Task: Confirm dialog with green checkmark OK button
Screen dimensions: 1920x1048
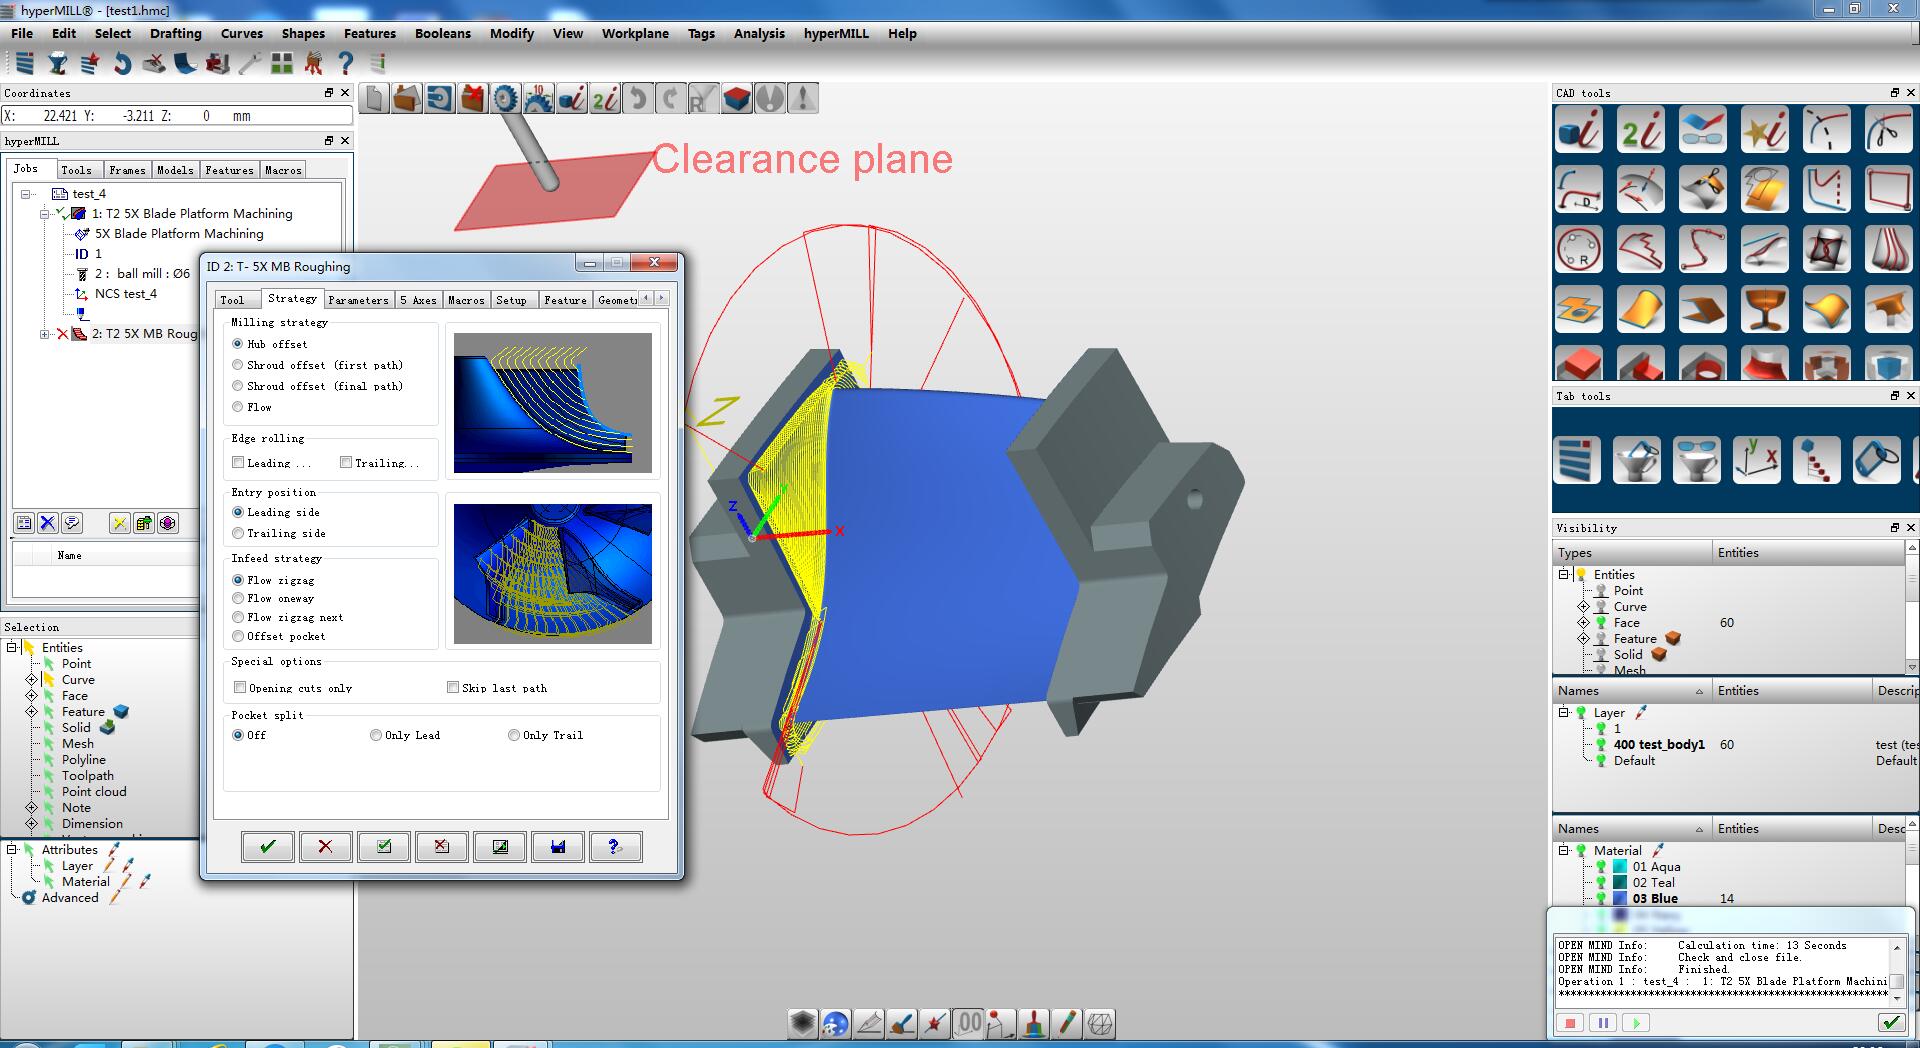Action: [267, 847]
